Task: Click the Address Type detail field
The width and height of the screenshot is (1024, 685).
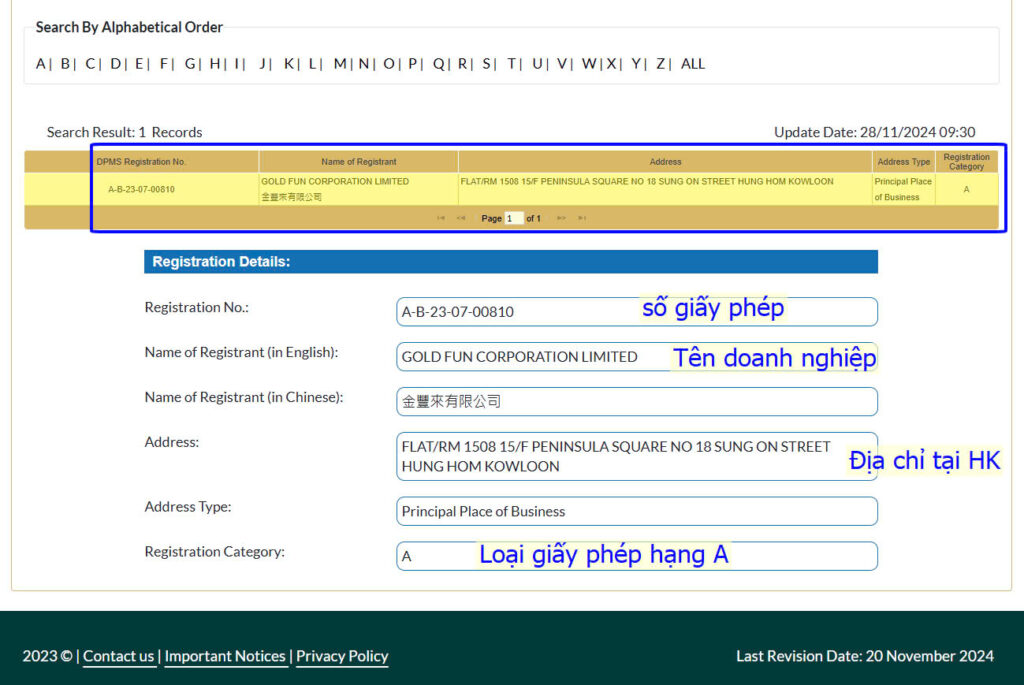Action: 636,511
